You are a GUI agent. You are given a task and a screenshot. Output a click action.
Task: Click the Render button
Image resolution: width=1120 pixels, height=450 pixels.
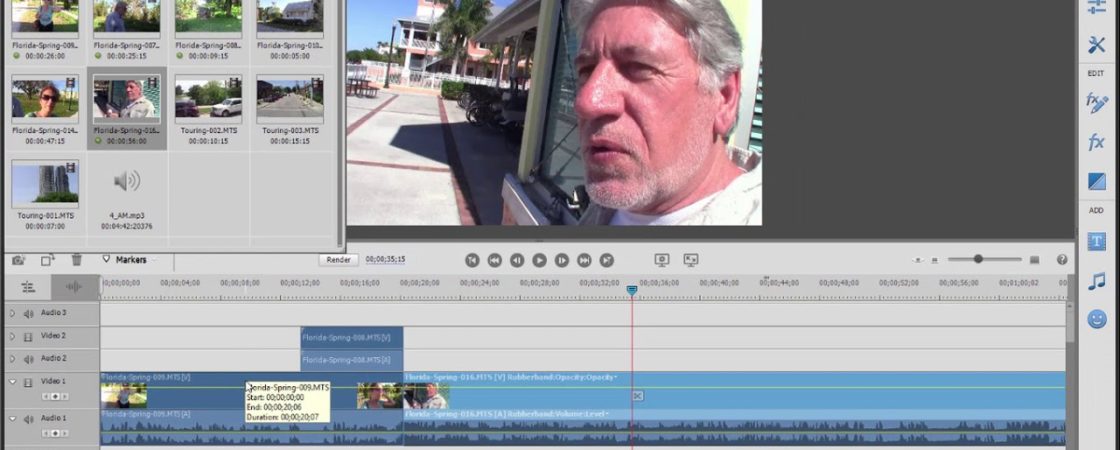(339, 260)
